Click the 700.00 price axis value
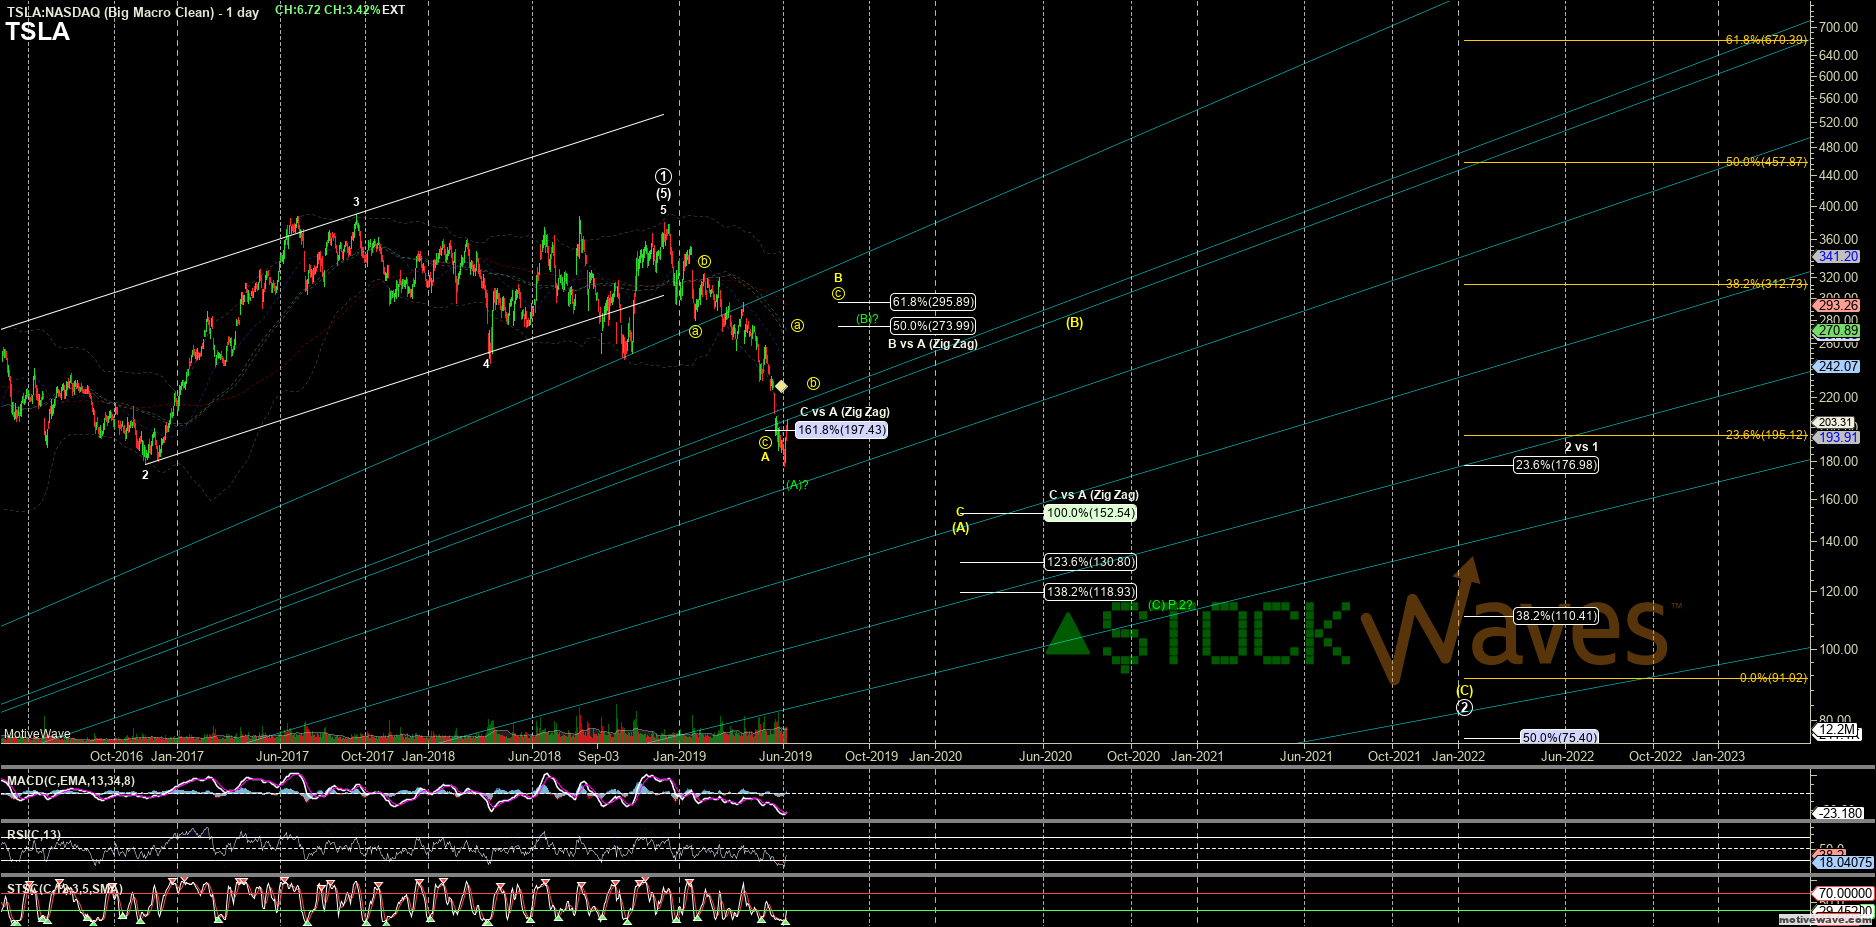Viewport: 1876px width, 927px height. point(1839,27)
